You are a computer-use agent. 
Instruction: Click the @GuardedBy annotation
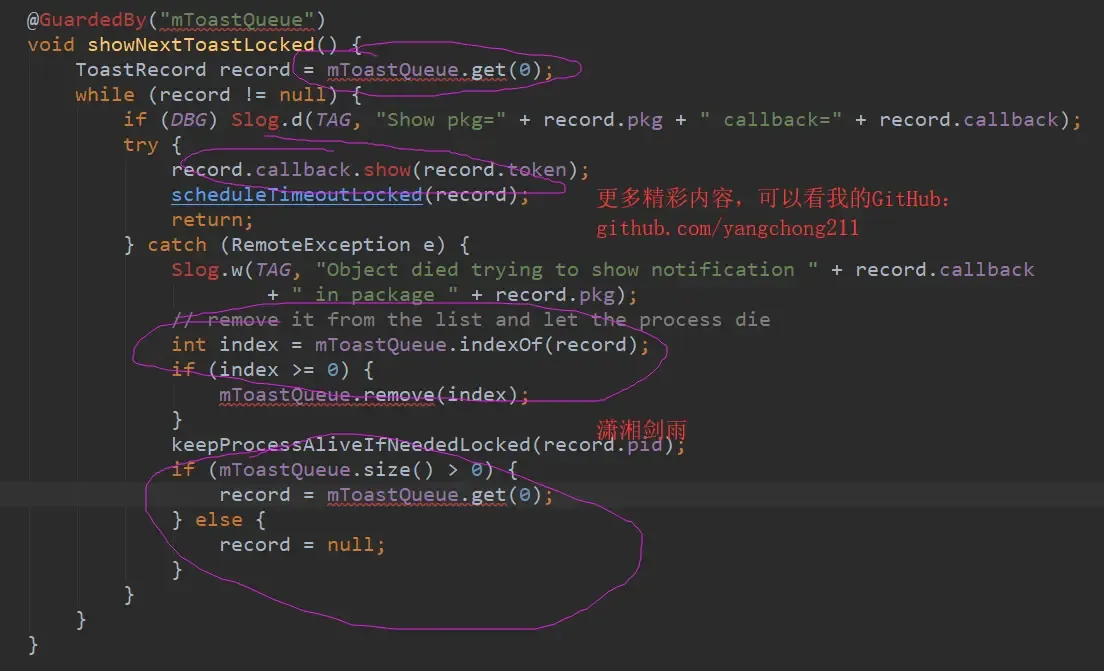(86, 20)
